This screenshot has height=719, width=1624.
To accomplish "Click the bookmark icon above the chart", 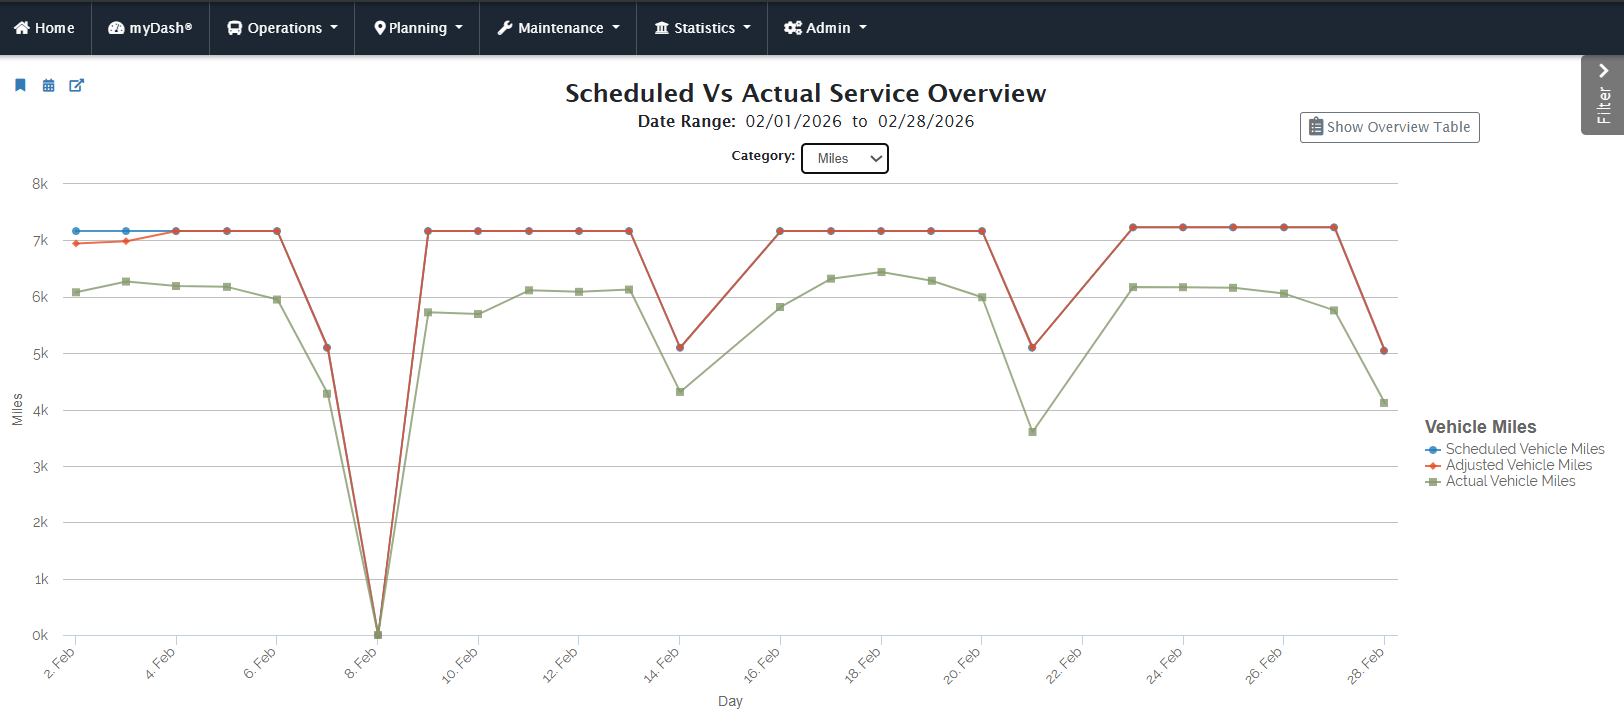I will (20, 85).
